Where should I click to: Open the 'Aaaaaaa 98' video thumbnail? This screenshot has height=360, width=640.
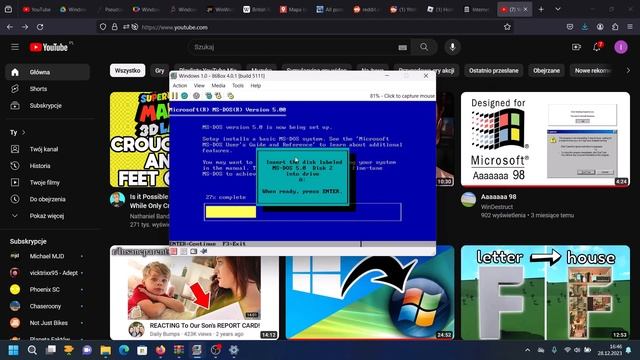[545, 139]
